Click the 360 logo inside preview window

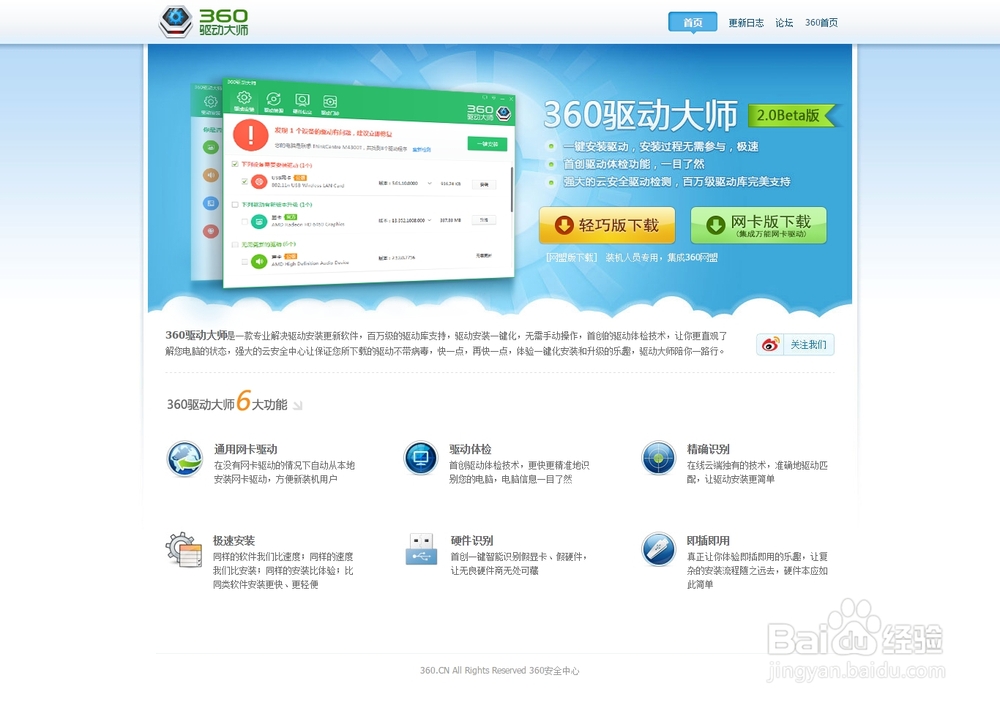489,113
